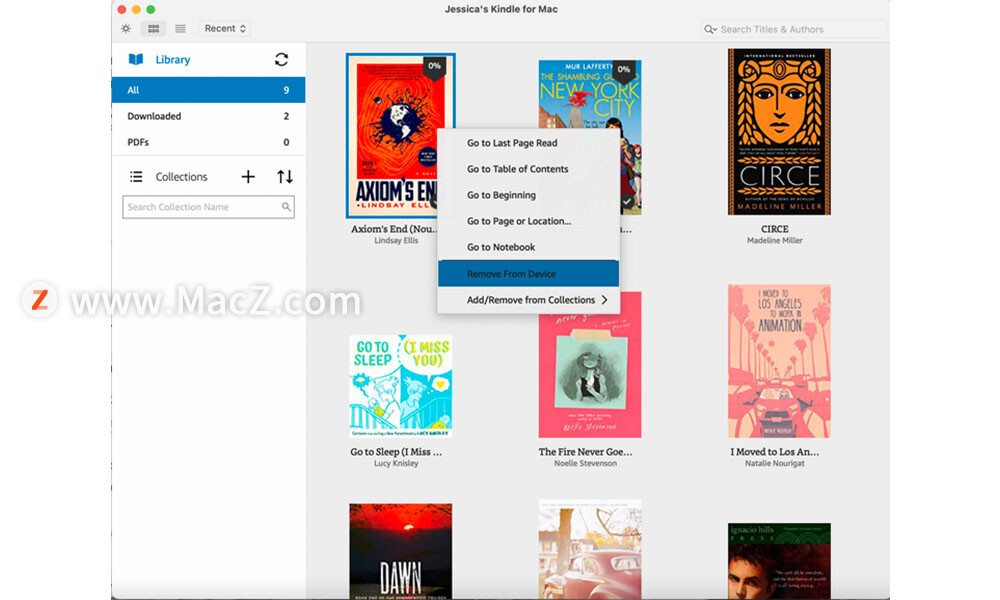Click the Collections list icon
This screenshot has width=1000, height=600.
(x=136, y=177)
